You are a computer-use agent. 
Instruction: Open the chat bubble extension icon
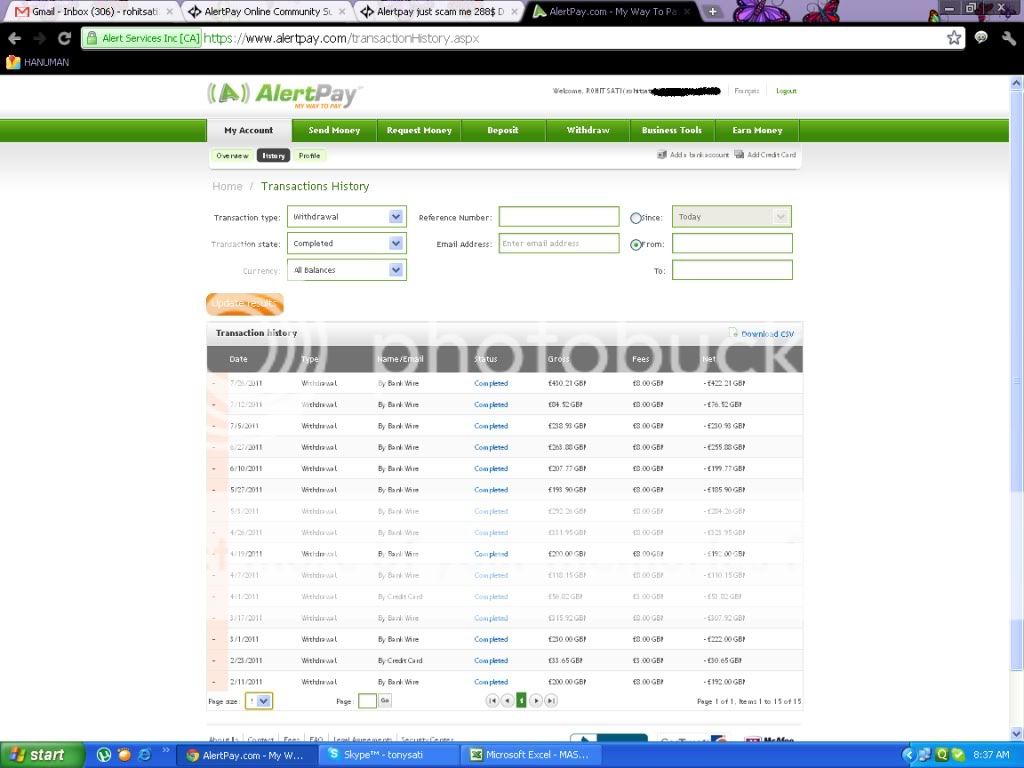pyautogui.click(x=981, y=38)
